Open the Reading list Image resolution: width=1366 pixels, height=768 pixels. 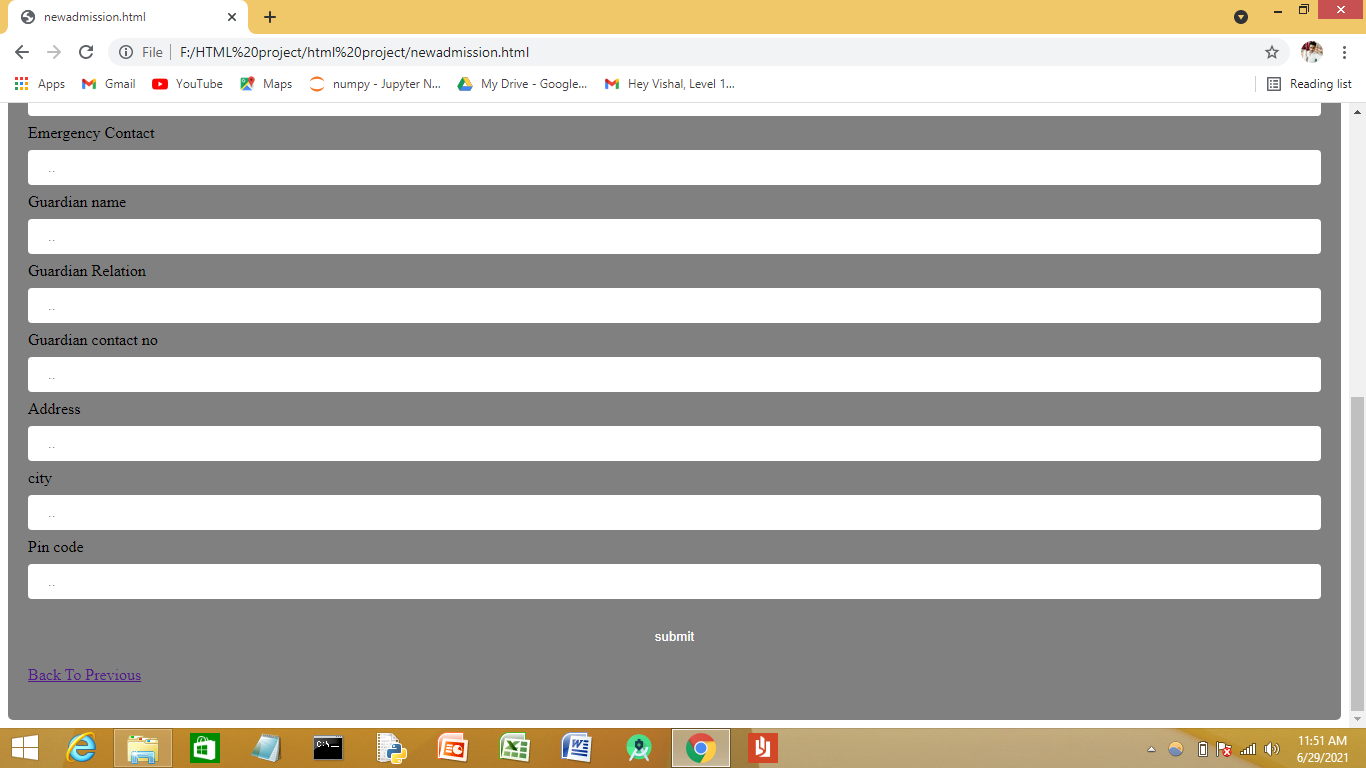(x=1309, y=84)
